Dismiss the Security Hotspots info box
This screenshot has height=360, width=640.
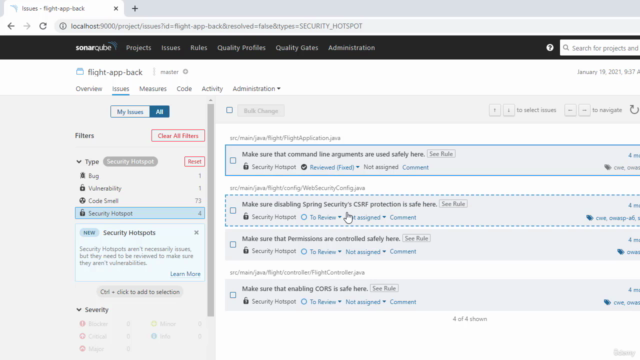[x=196, y=232]
